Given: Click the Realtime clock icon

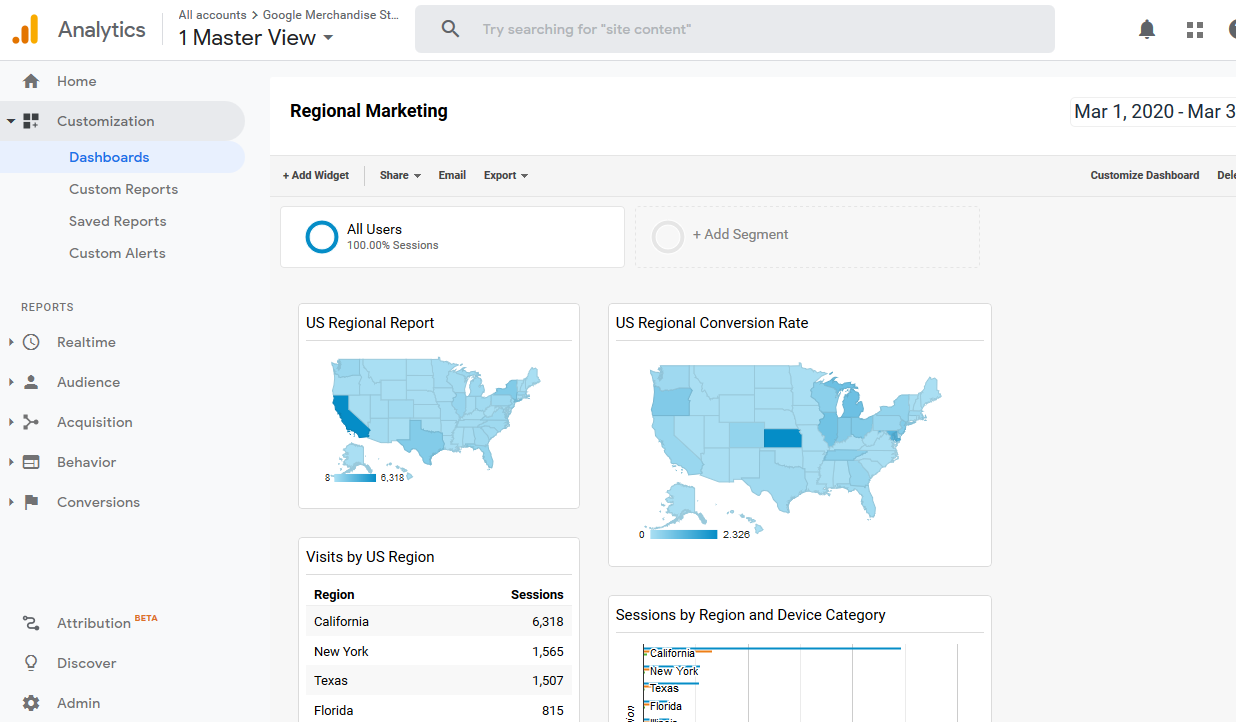Looking at the screenshot, I should point(31,342).
